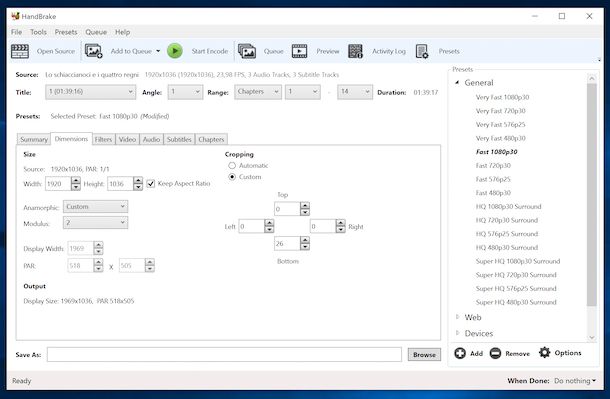Viewport: 610px width, 399px height.
Task: Switch to the Chapters tab
Action: click(211, 139)
